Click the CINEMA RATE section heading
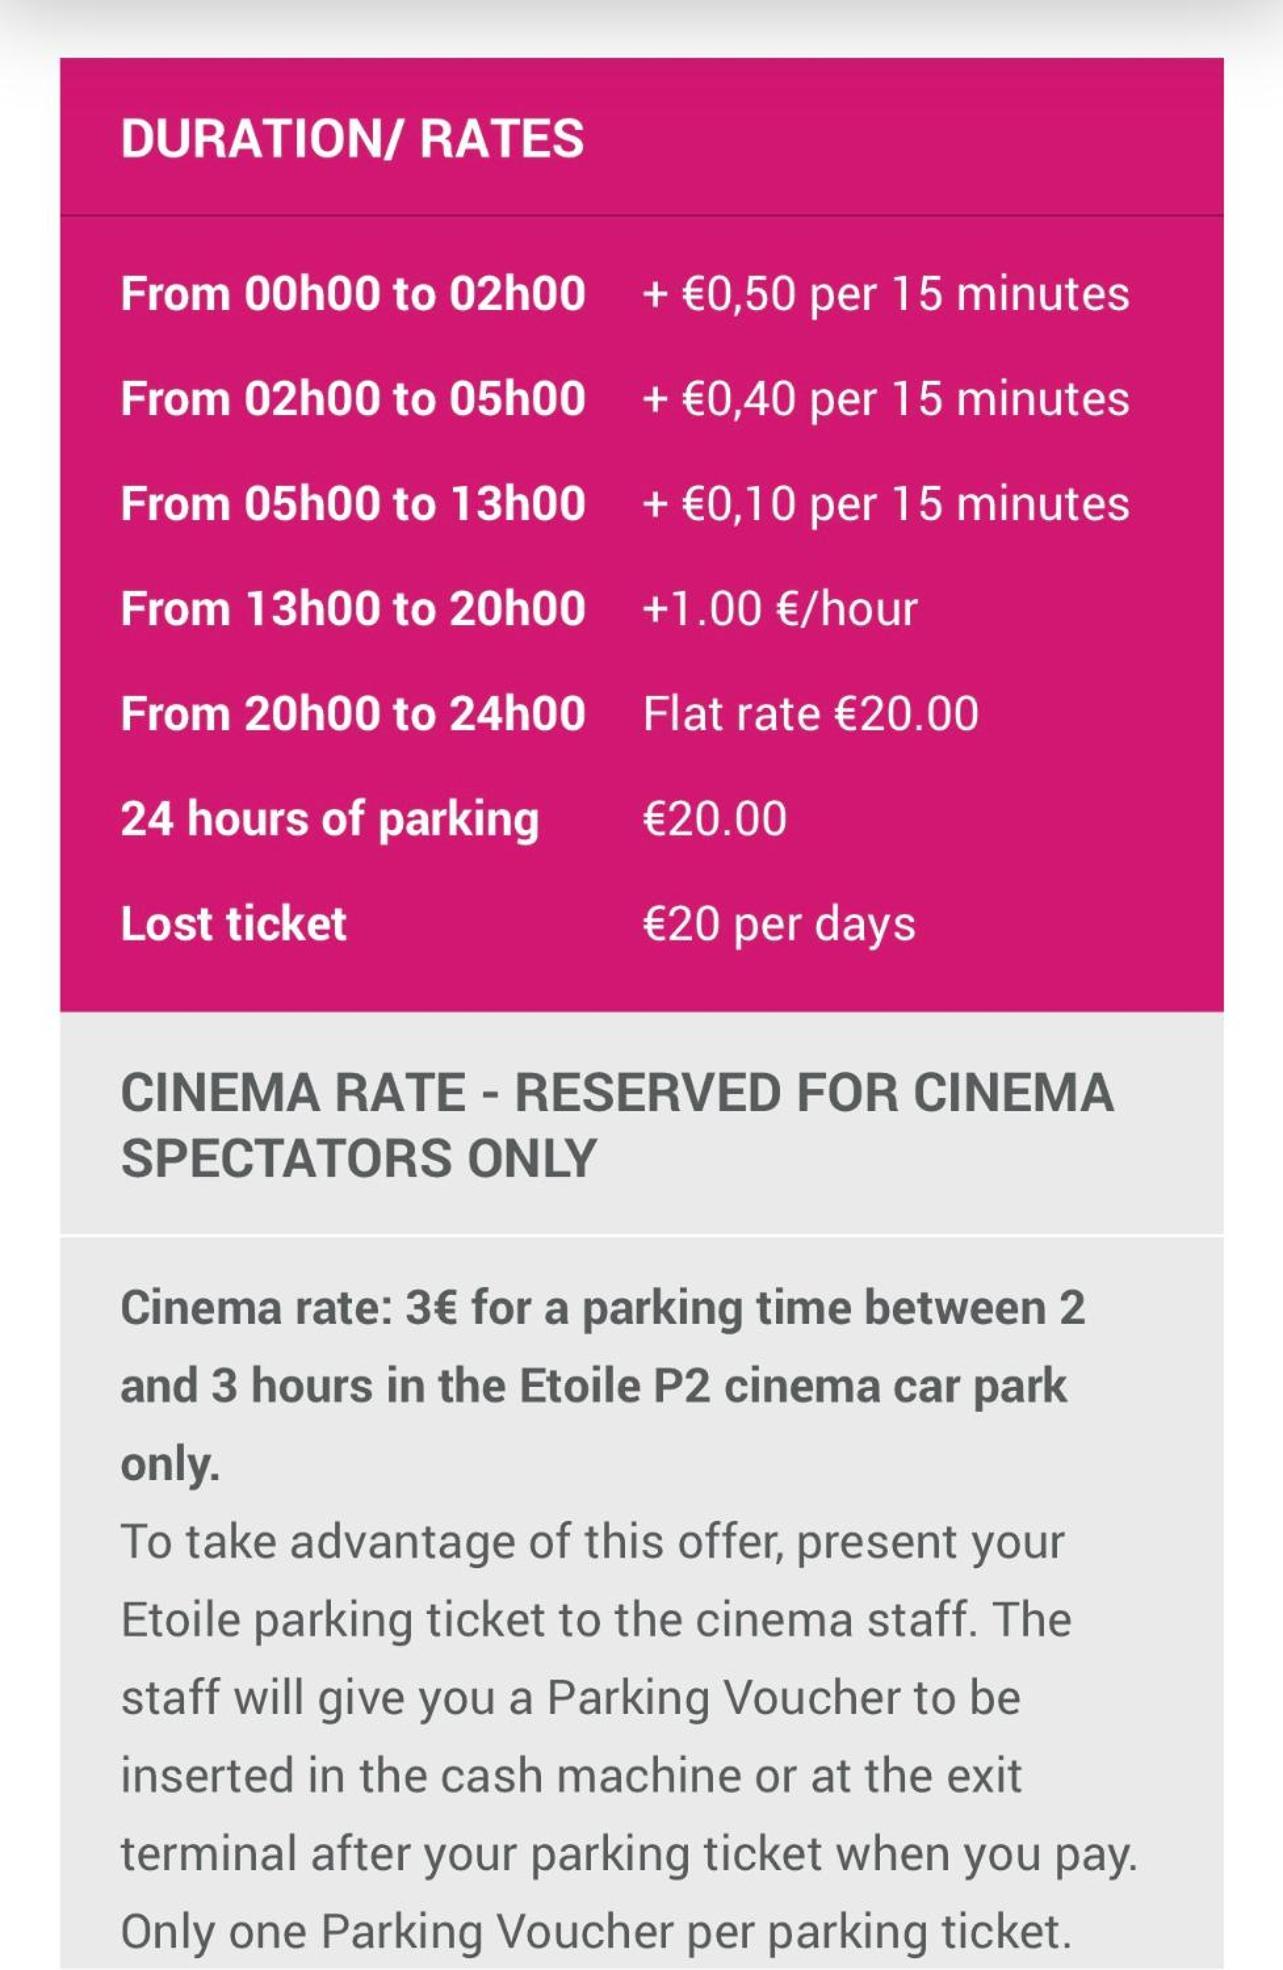The height and width of the screenshot is (1970, 1283). pyautogui.click(x=617, y=1125)
